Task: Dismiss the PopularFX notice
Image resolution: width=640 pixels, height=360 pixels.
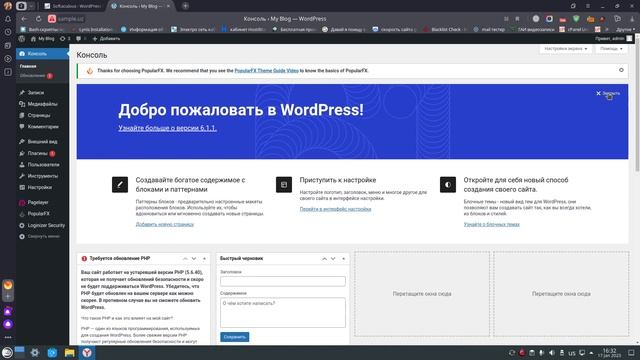Action: (x=621, y=70)
